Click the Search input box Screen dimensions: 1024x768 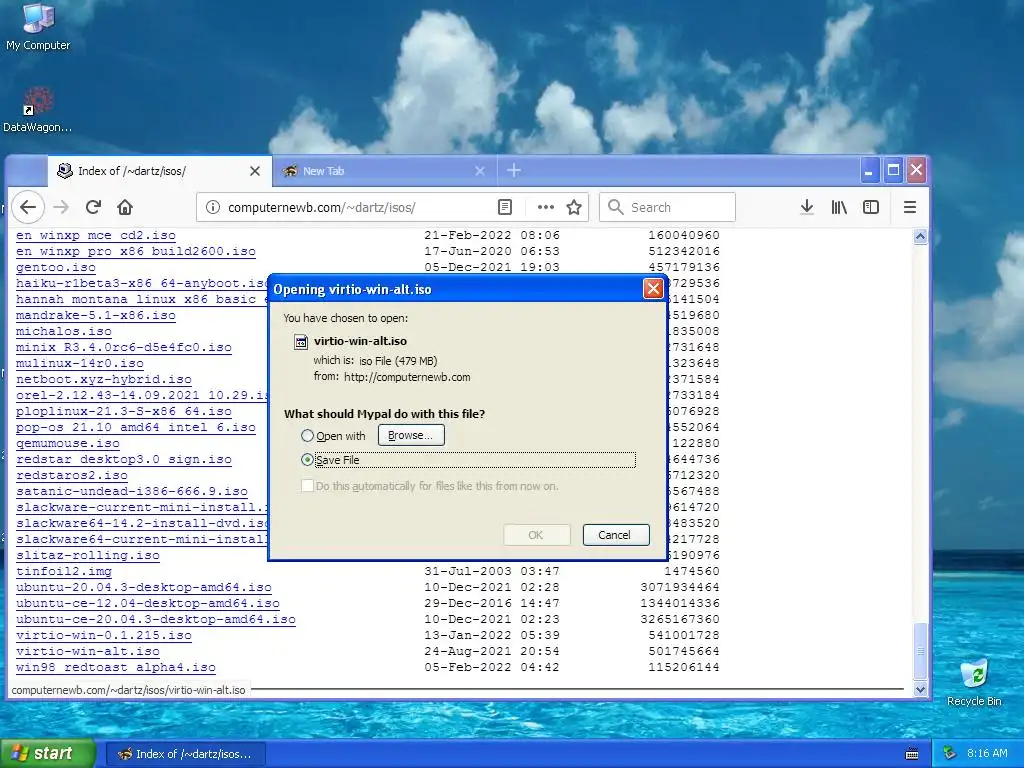667,208
